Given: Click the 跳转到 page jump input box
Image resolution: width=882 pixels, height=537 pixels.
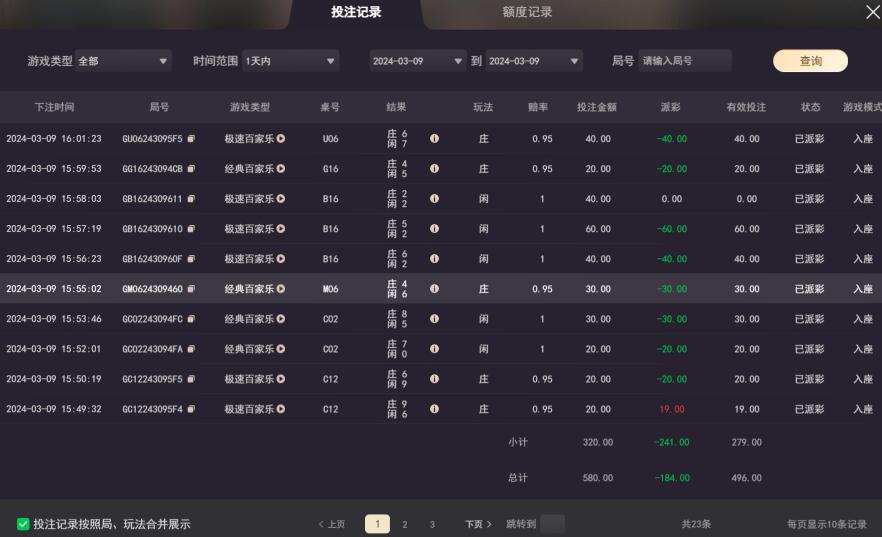Looking at the screenshot, I should pyautogui.click(x=552, y=524).
